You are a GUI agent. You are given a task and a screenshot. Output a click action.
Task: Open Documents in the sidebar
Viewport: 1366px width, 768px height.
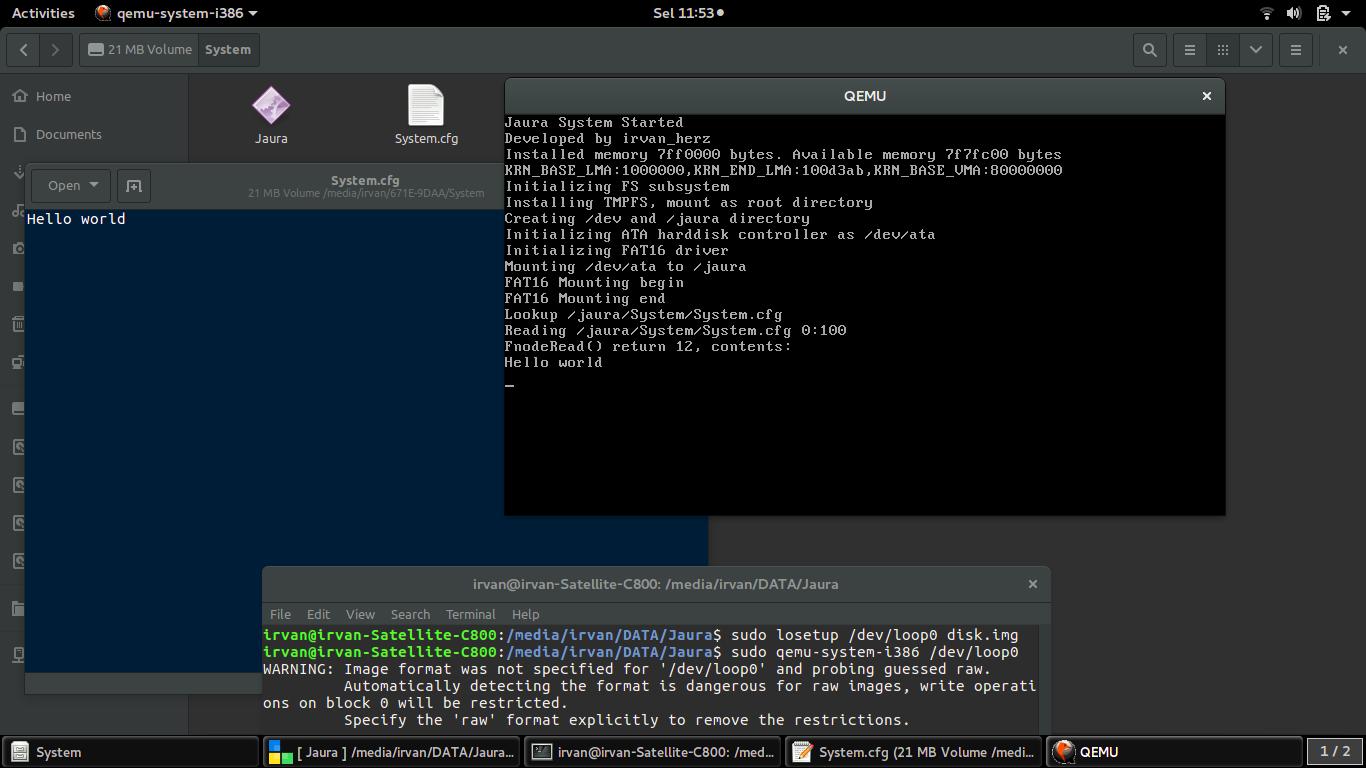click(68, 134)
